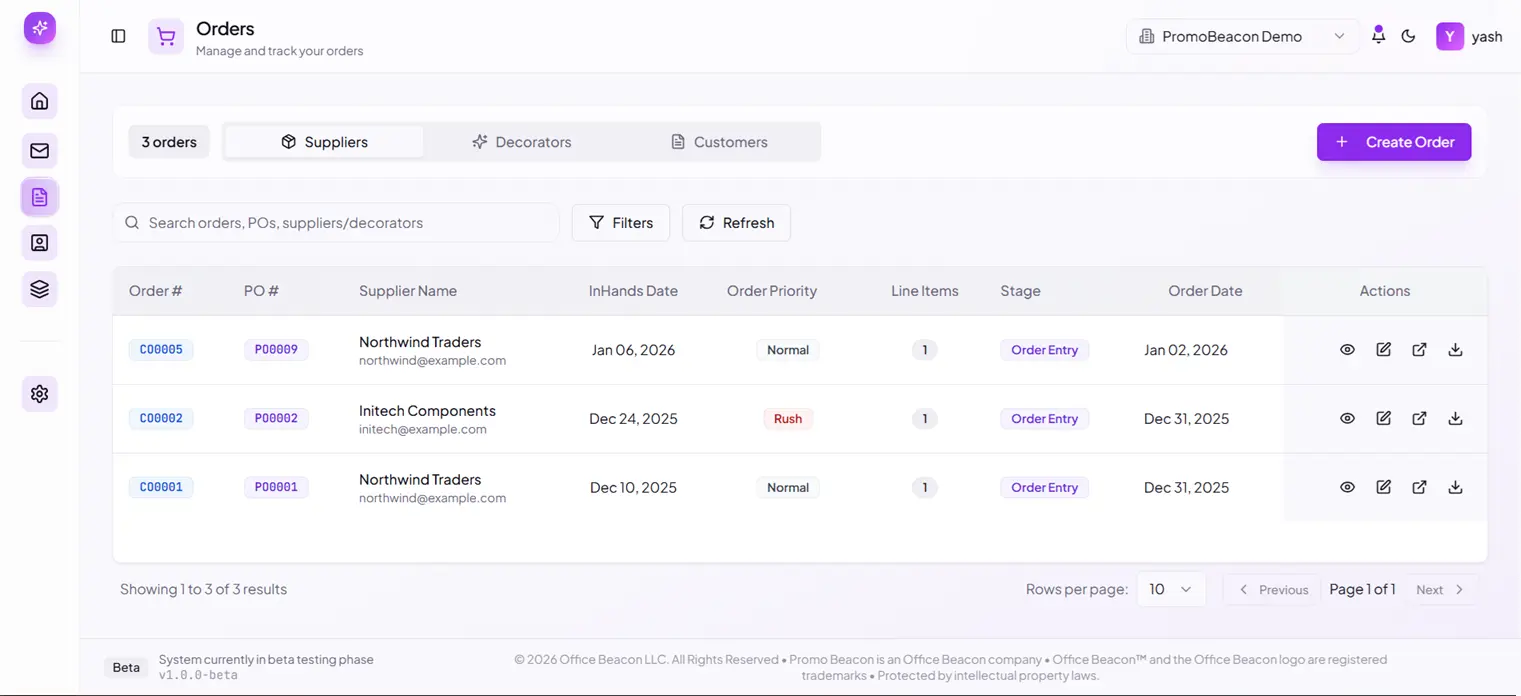
Task: Open the Contacts icon in sidebar
Action: click(x=40, y=243)
